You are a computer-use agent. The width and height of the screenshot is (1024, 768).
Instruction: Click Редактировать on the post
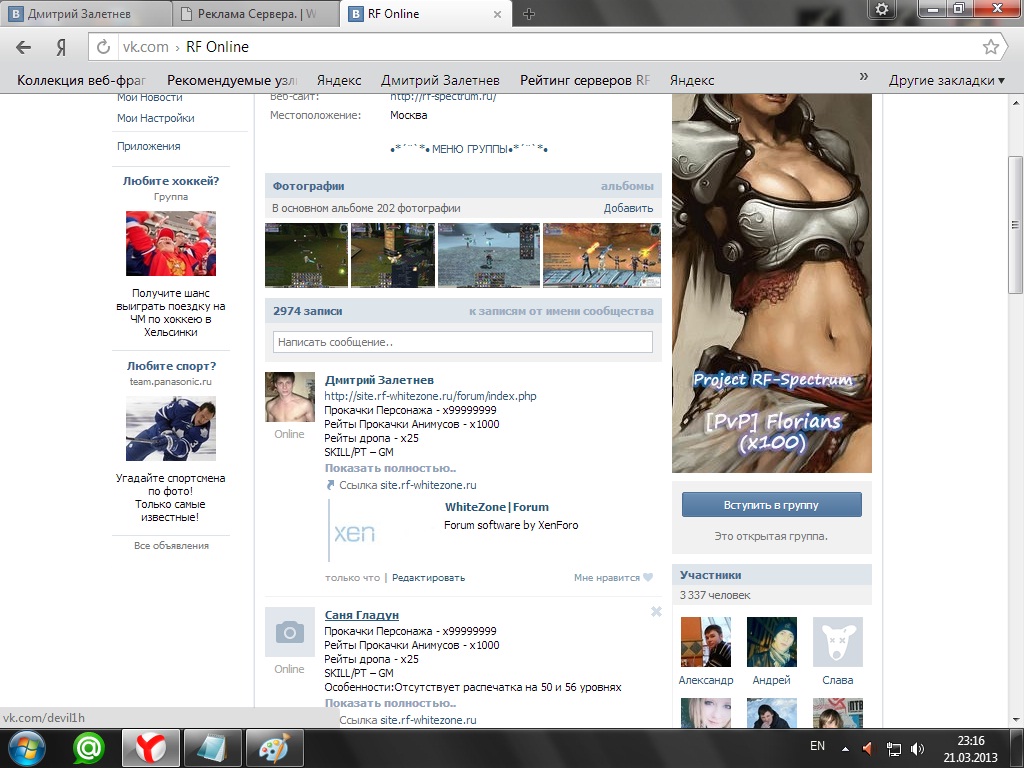pyautogui.click(x=428, y=578)
